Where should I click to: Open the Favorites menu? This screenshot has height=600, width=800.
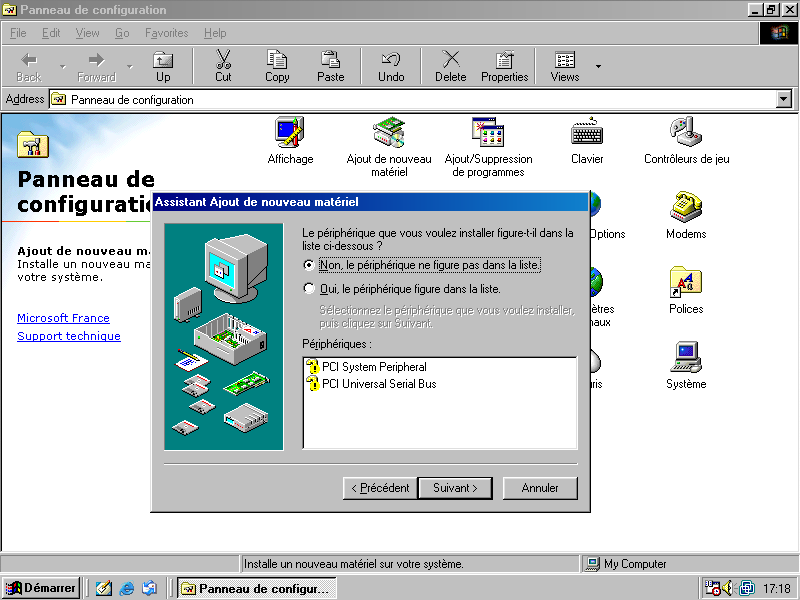pyautogui.click(x=166, y=33)
